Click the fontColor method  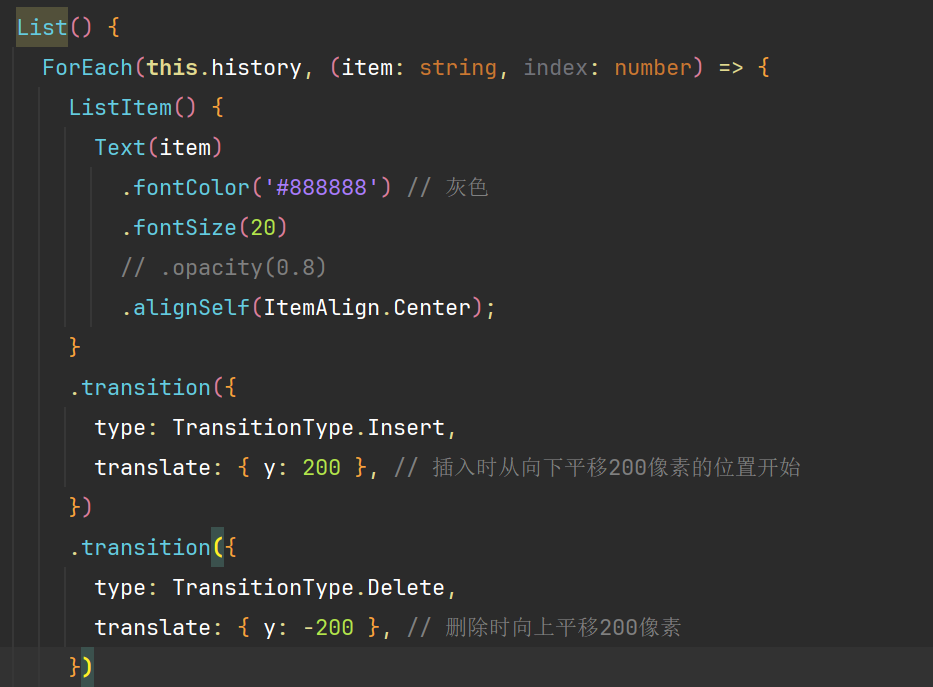tap(191, 188)
